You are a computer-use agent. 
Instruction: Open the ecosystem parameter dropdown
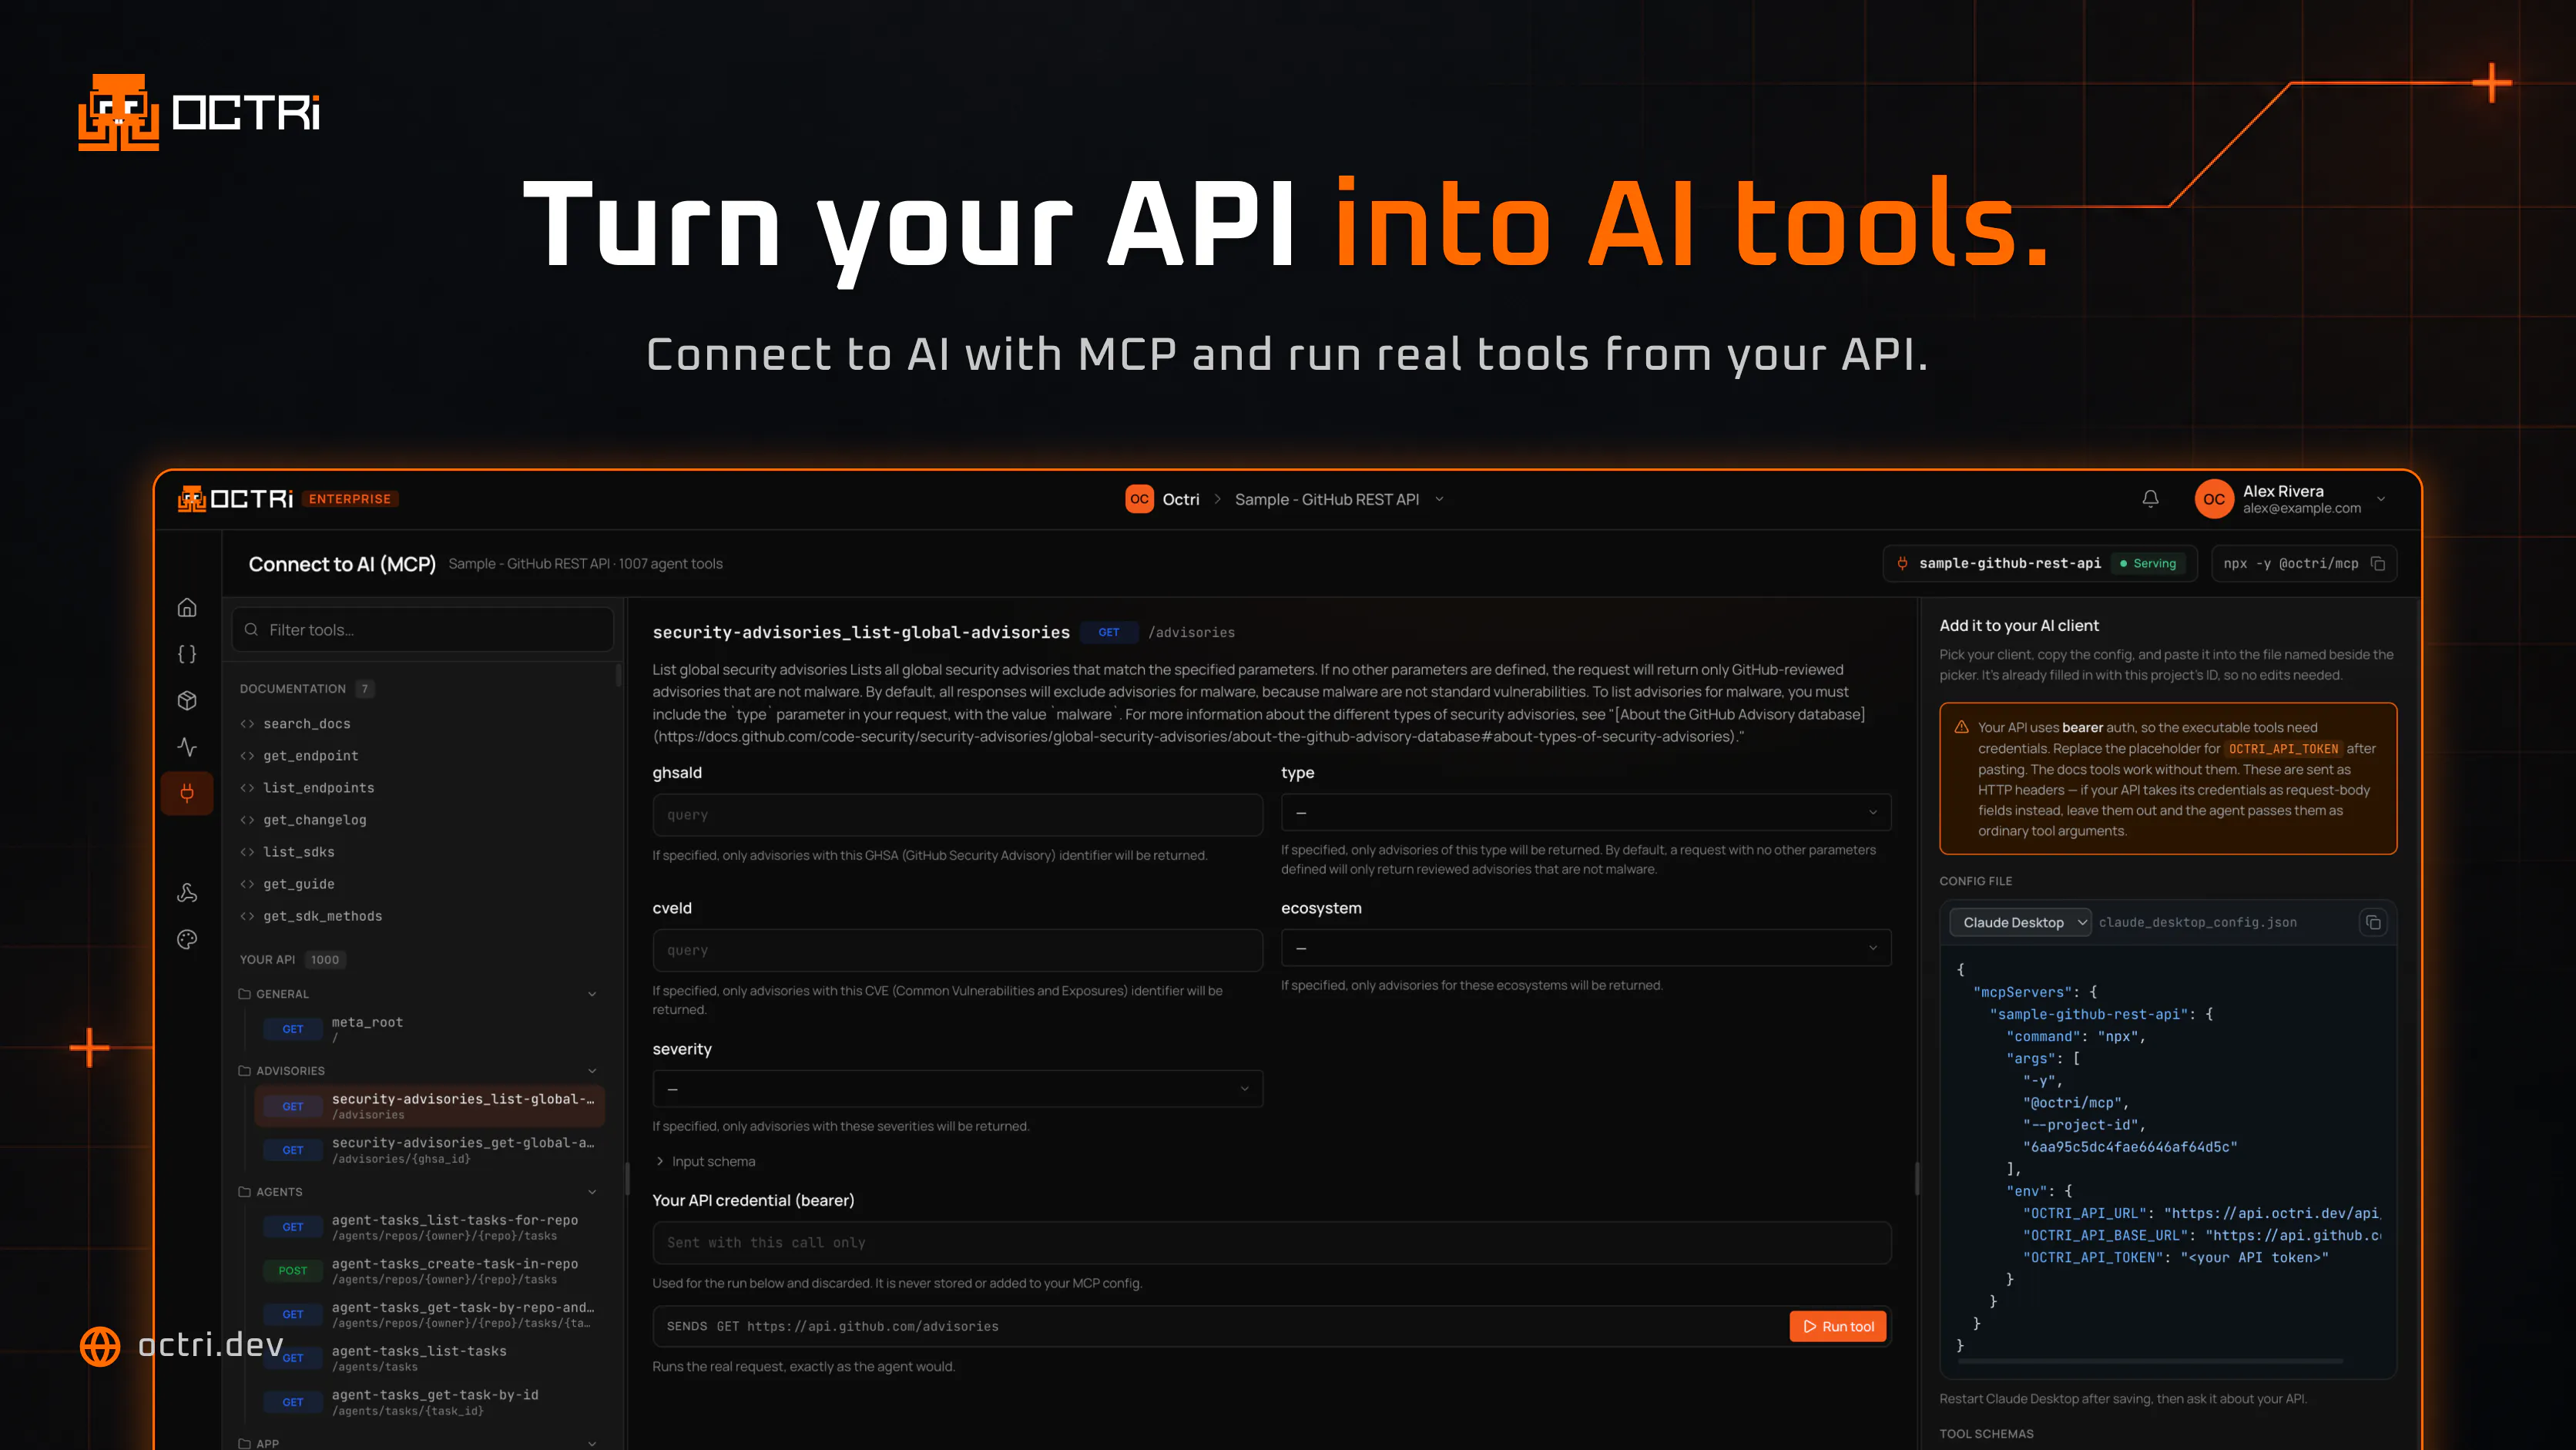pos(1586,948)
